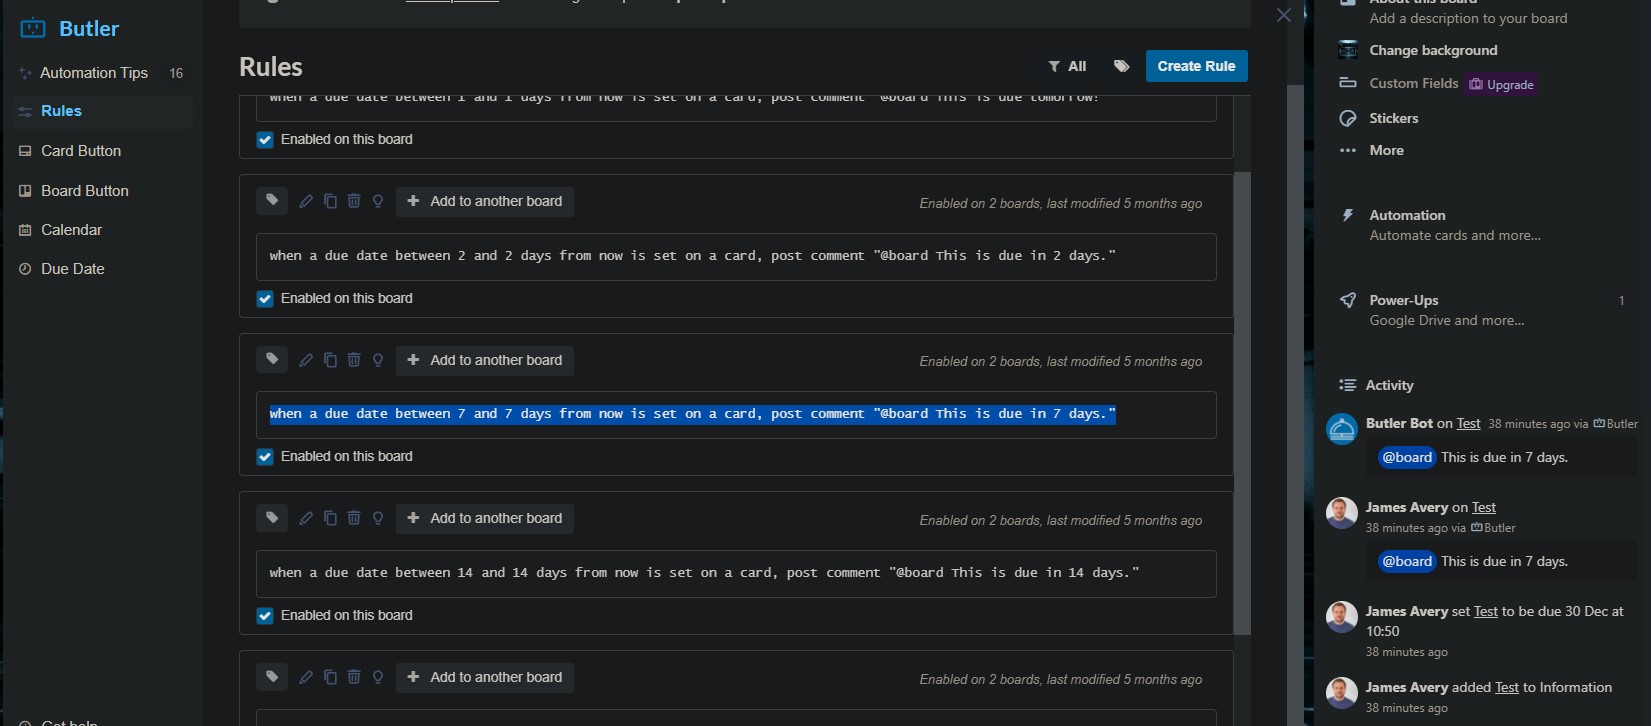Filter rules by tag using the header tag icon
The image size is (1651, 726).
(1122, 66)
